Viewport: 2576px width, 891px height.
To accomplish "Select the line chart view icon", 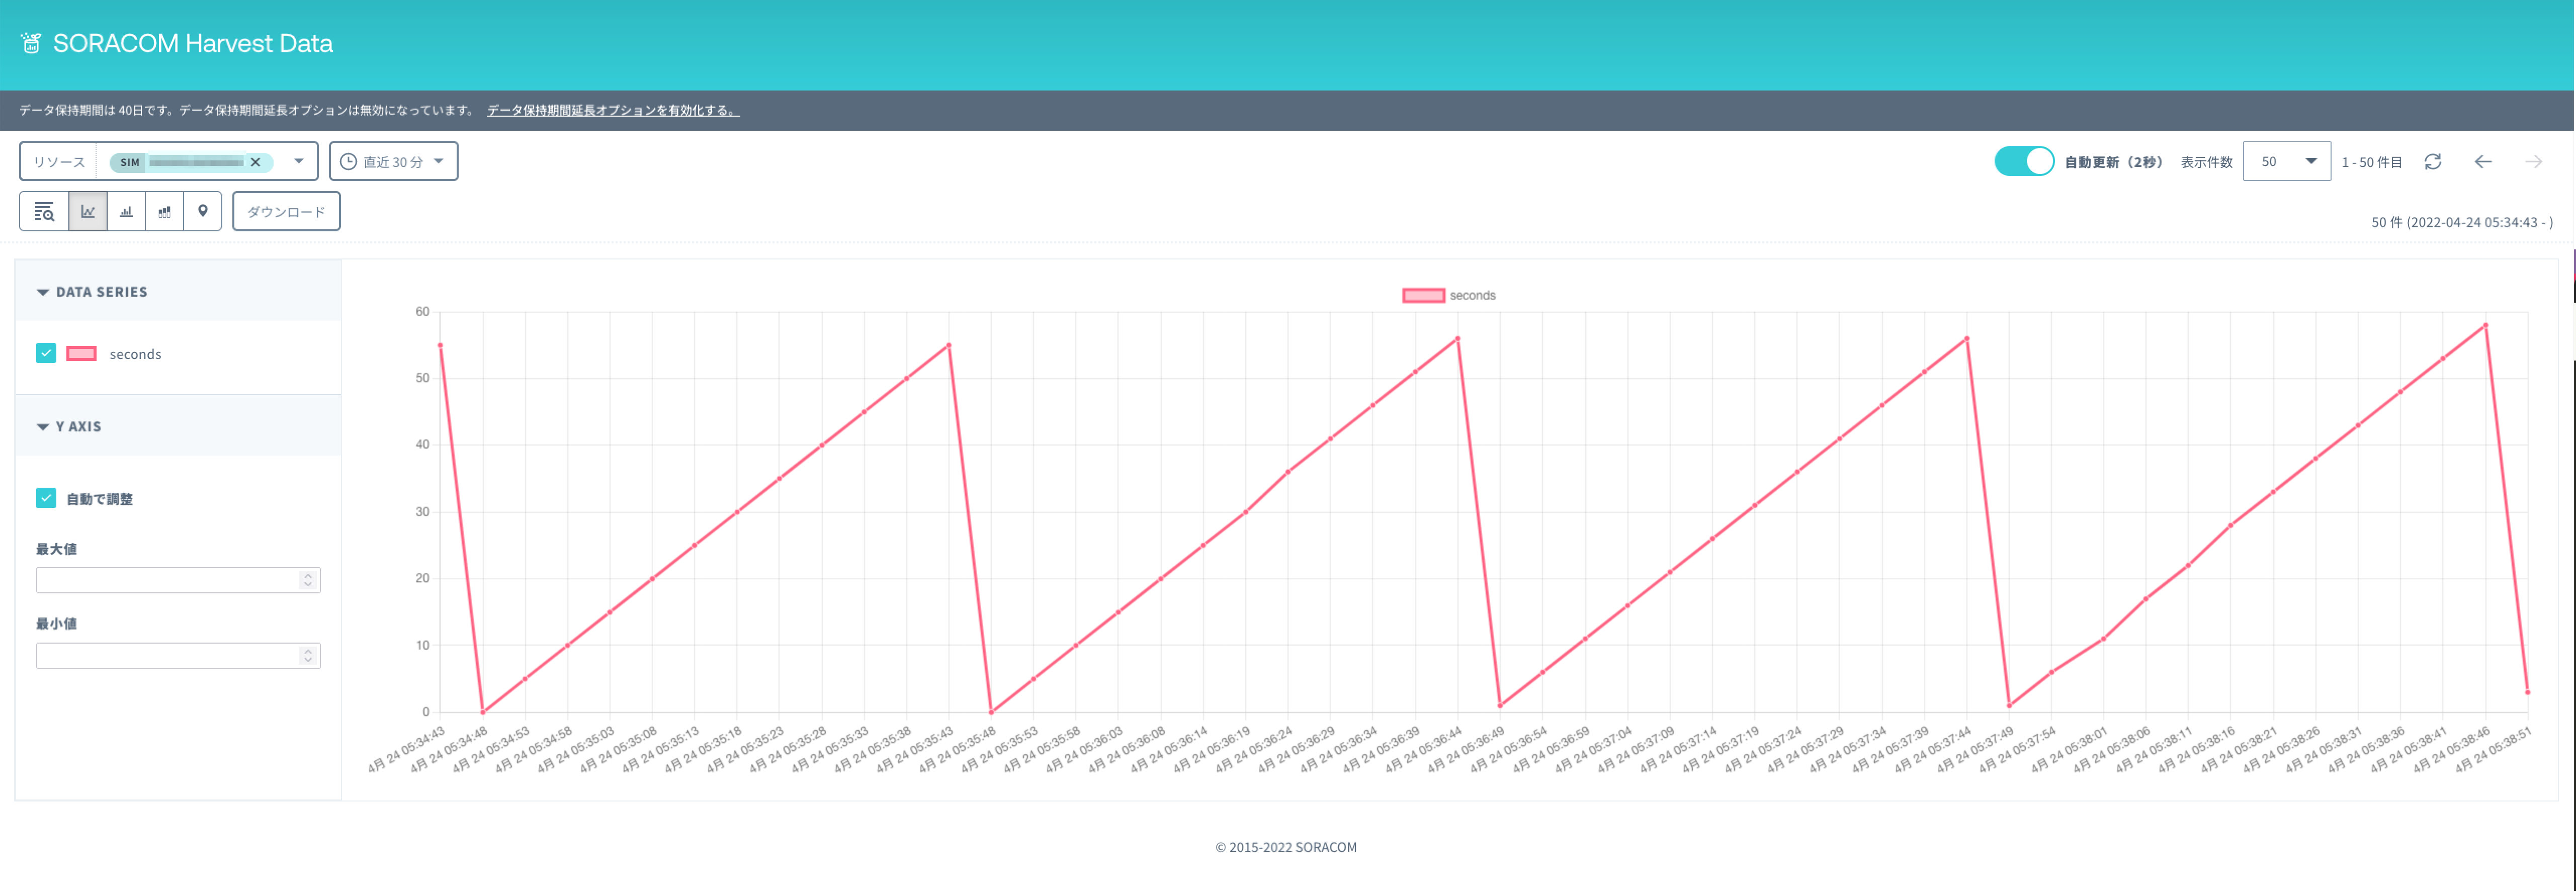I will (x=88, y=212).
